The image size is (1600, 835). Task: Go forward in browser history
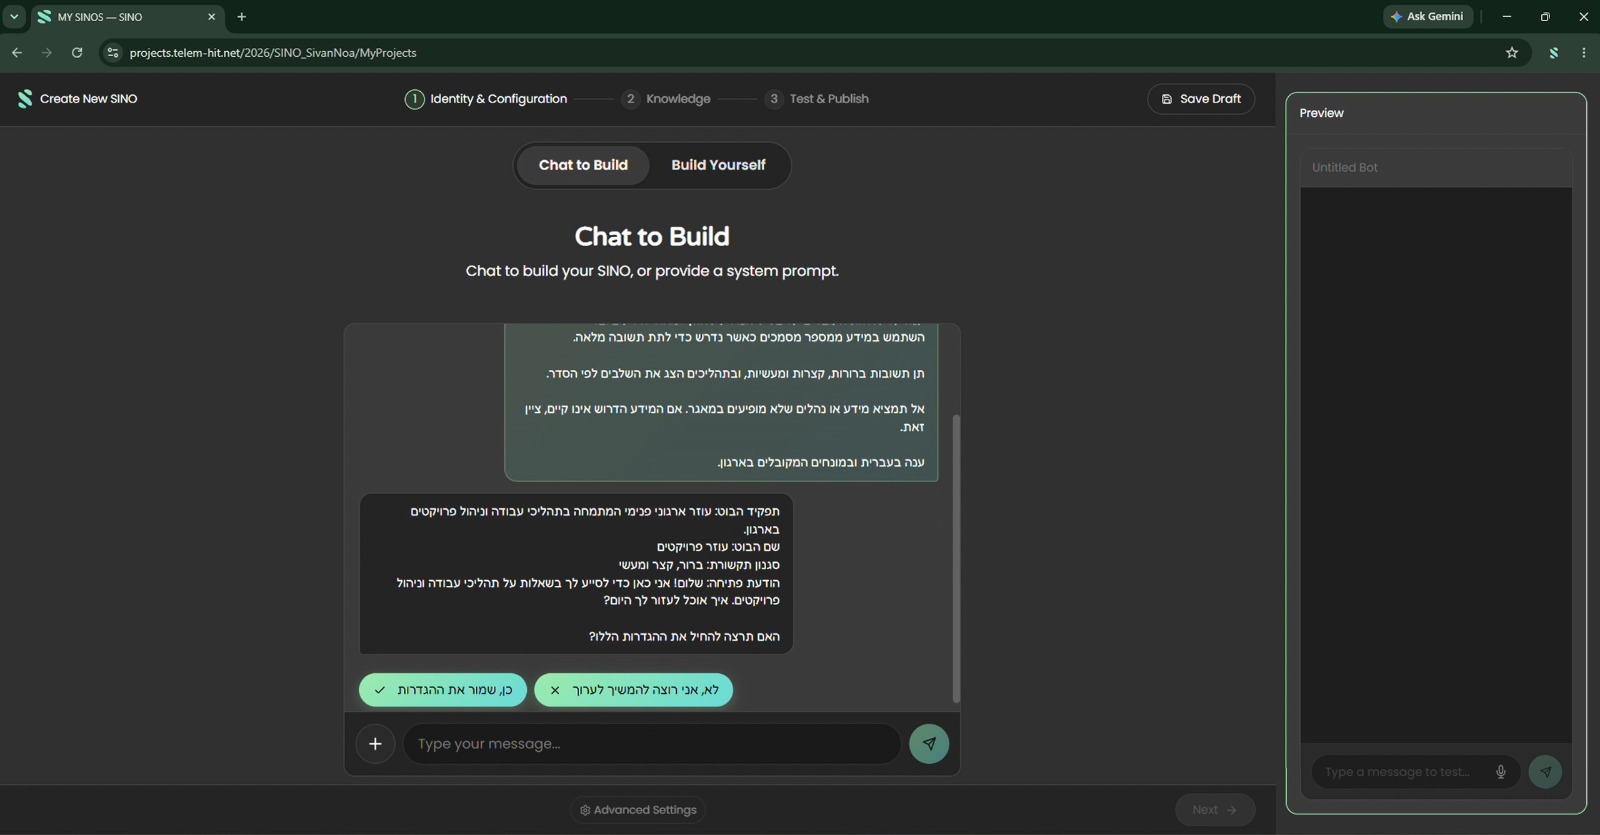click(47, 53)
